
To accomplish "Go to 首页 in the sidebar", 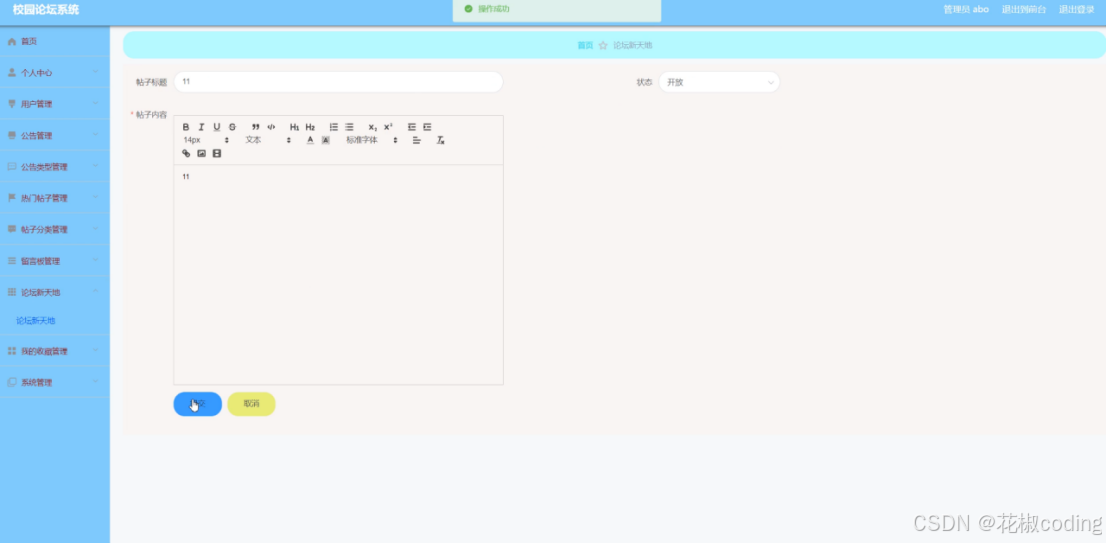I will (x=55, y=42).
